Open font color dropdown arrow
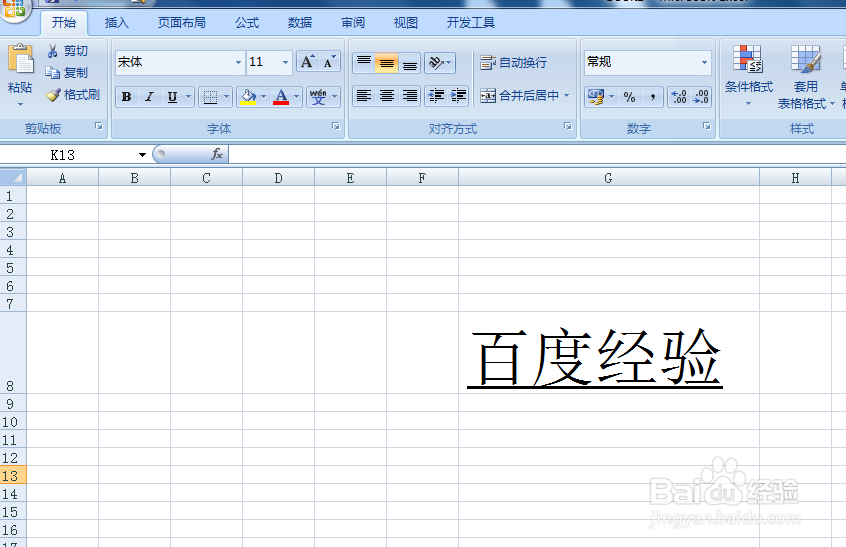 [296, 97]
